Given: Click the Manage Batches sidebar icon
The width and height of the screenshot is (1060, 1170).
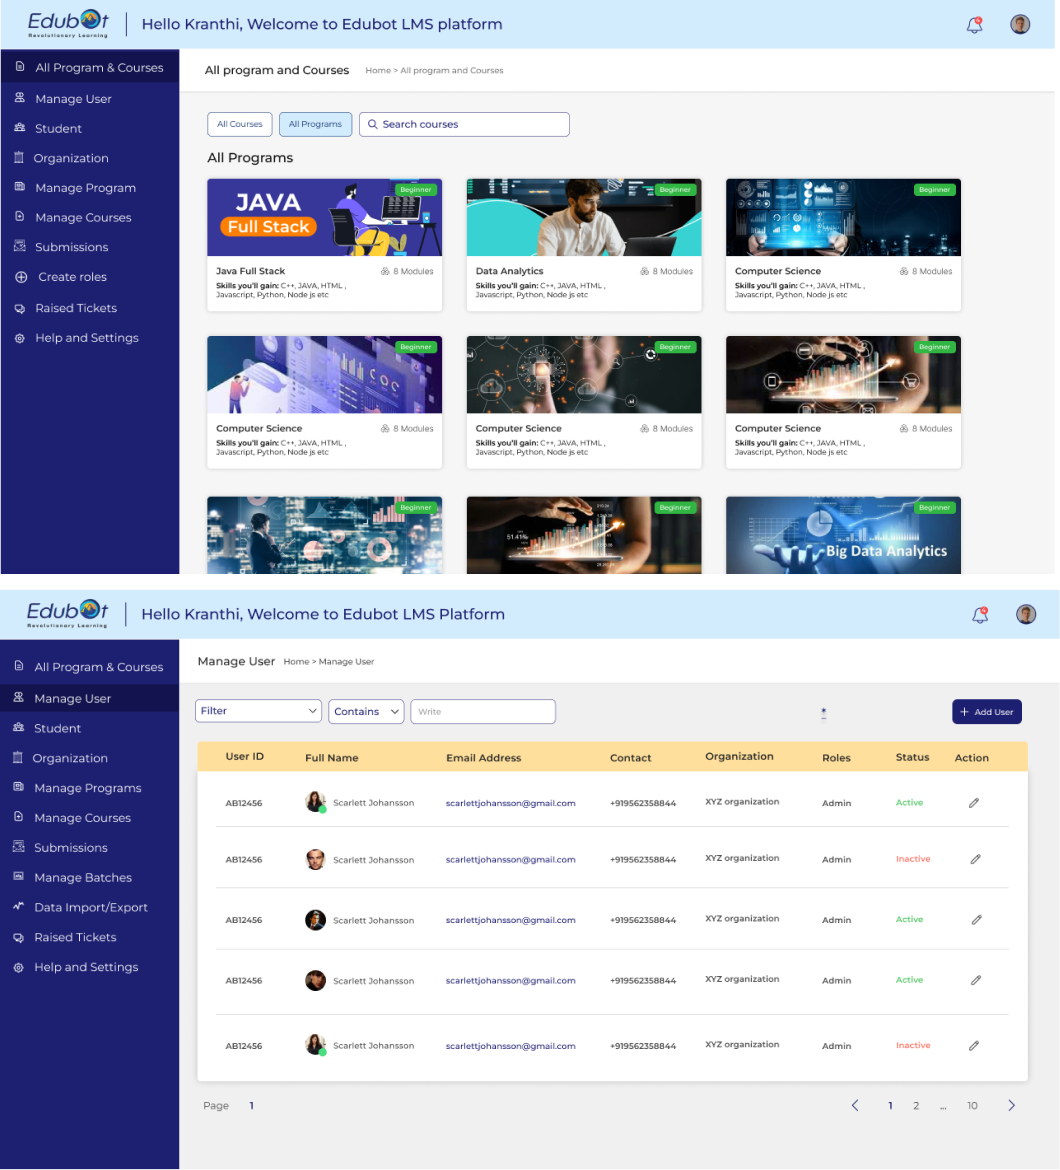Looking at the screenshot, I should (18, 877).
